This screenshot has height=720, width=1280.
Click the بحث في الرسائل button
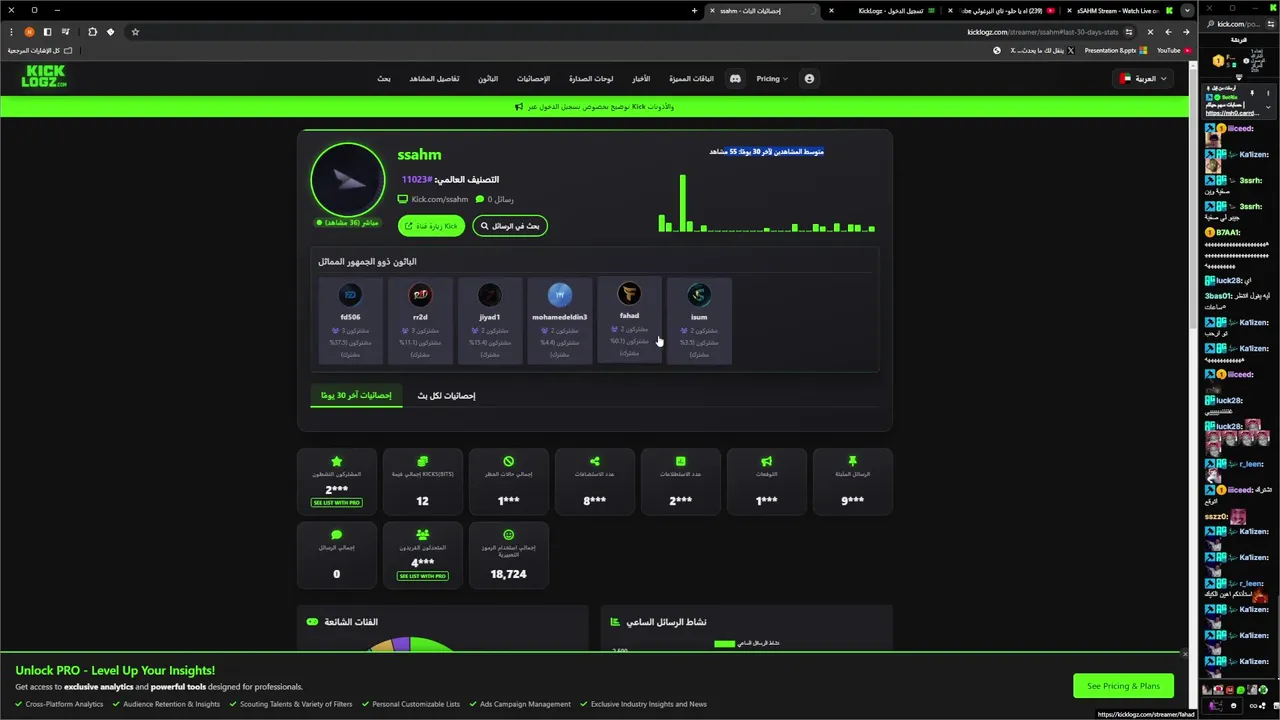(x=510, y=226)
